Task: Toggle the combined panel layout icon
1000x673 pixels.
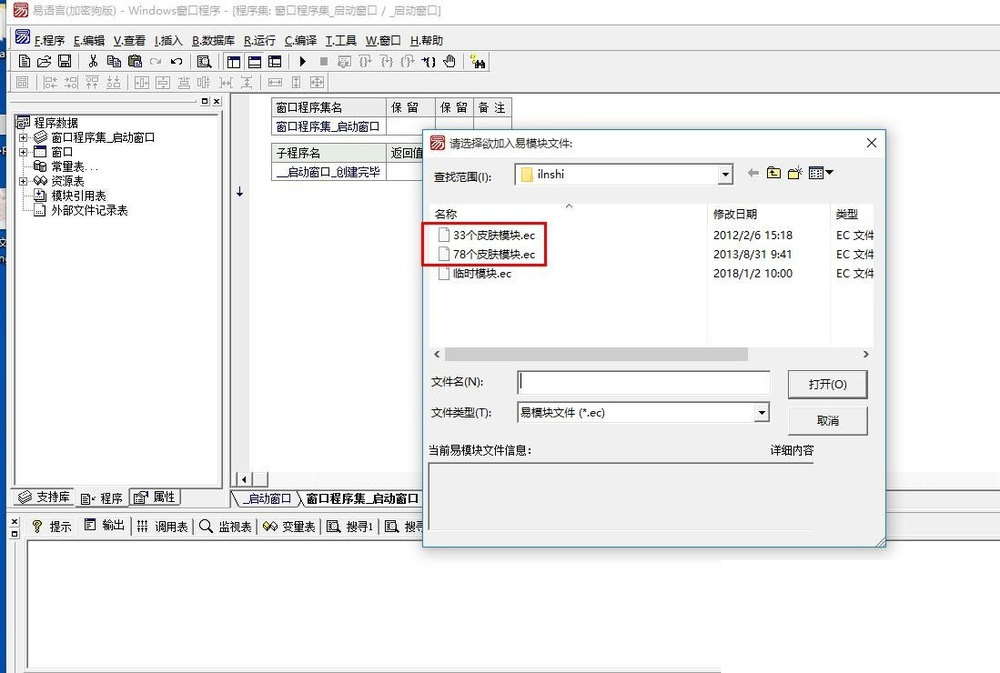Action: [x=275, y=61]
